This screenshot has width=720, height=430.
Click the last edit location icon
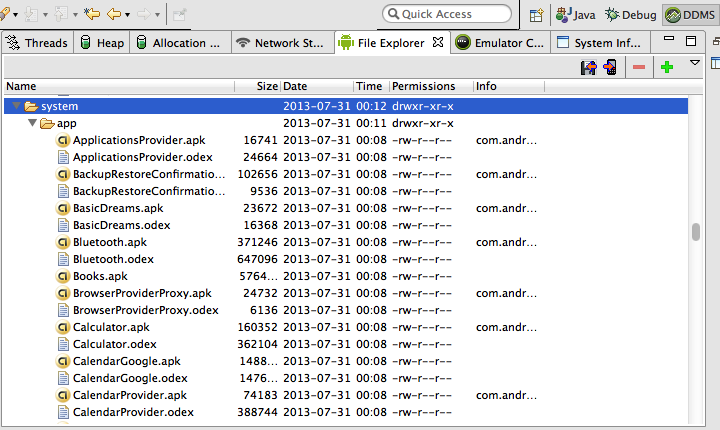tap(92, 14)
